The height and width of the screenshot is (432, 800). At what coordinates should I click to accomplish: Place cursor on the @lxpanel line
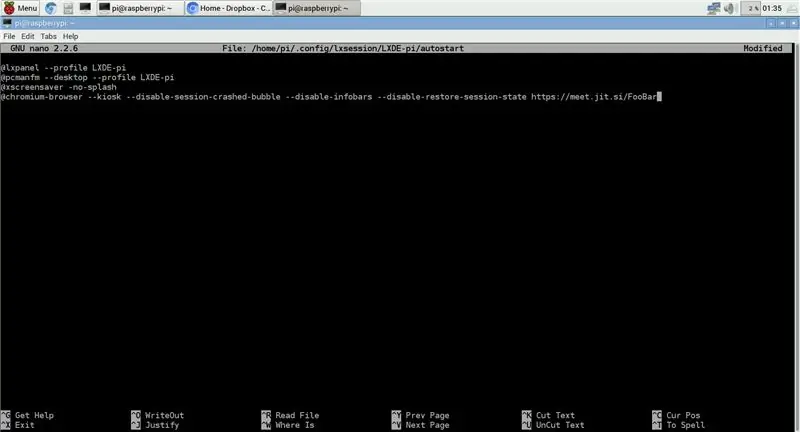(x=63, y=67)
